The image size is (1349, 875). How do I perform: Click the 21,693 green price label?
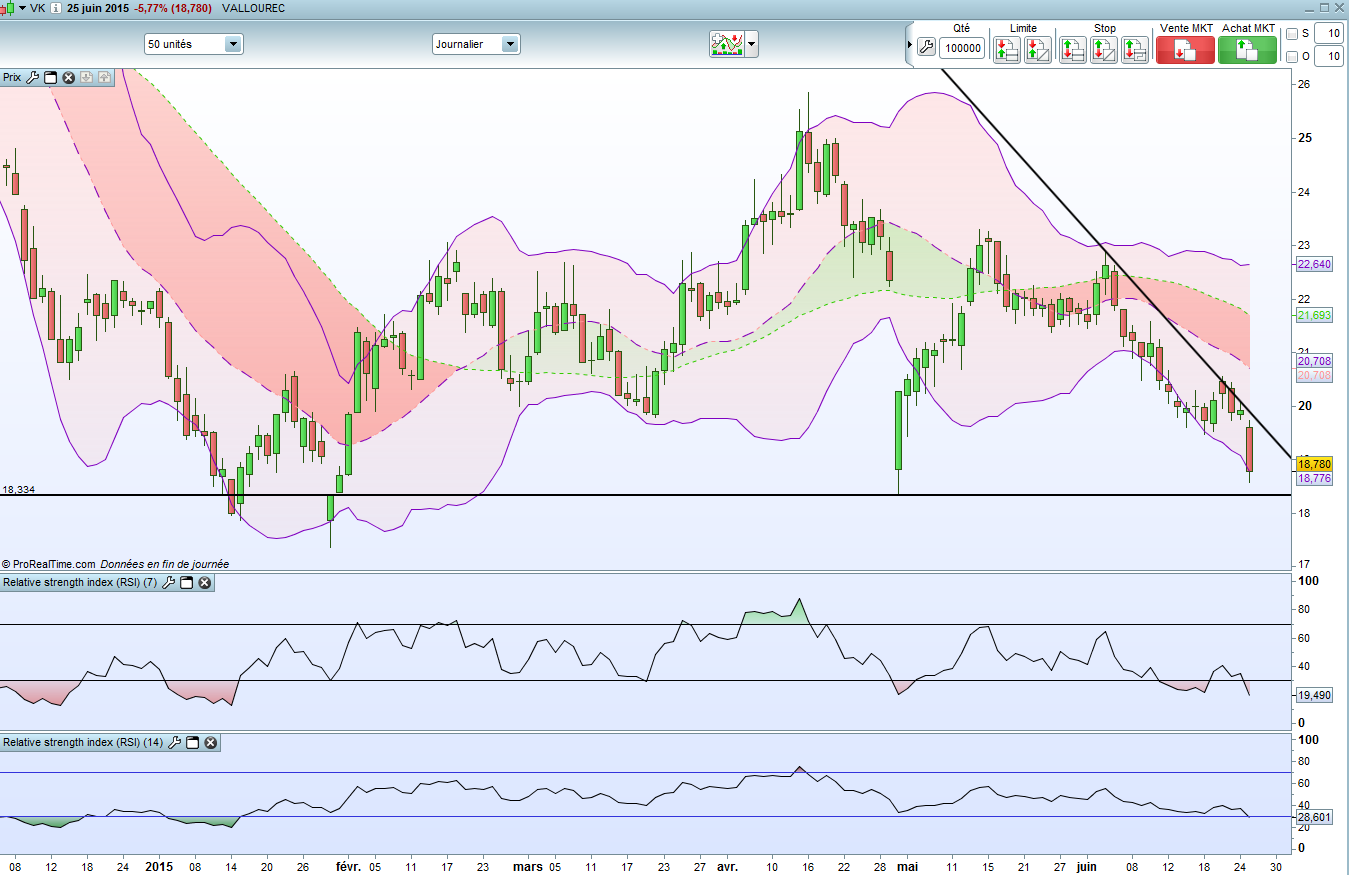click(1314, 315)
